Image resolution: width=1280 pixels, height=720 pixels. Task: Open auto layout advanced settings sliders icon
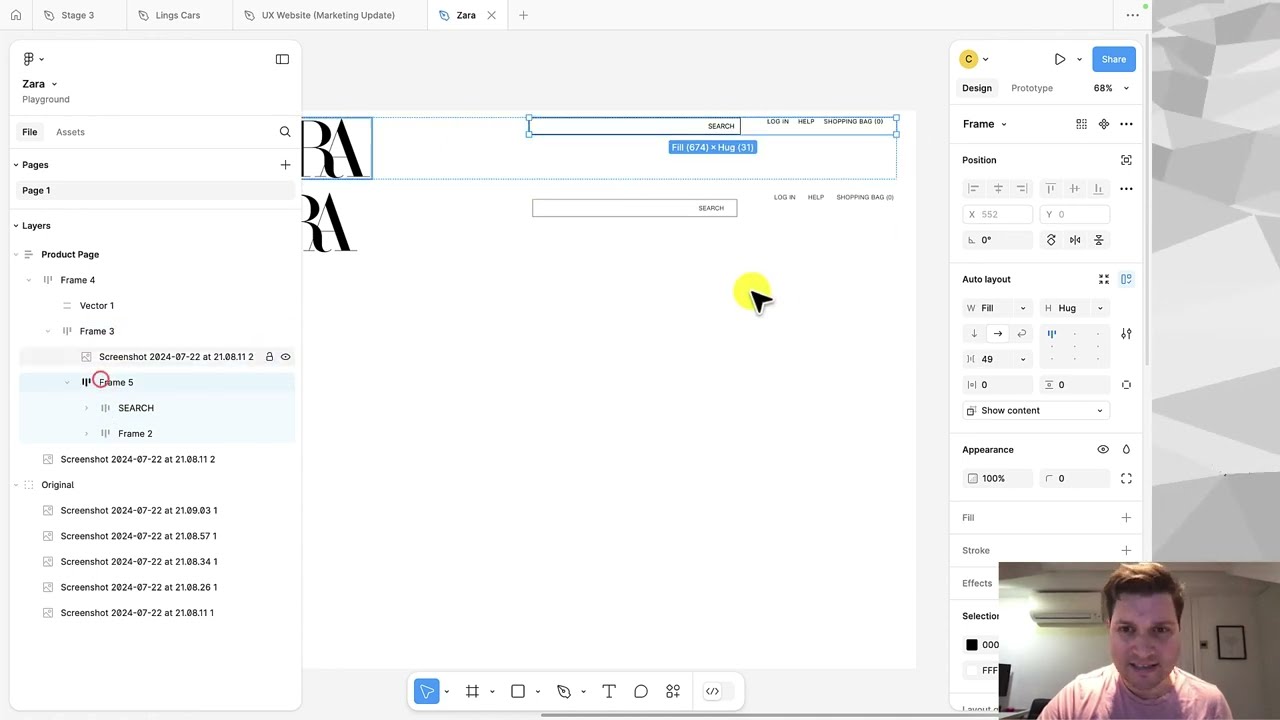[1126, 334]
